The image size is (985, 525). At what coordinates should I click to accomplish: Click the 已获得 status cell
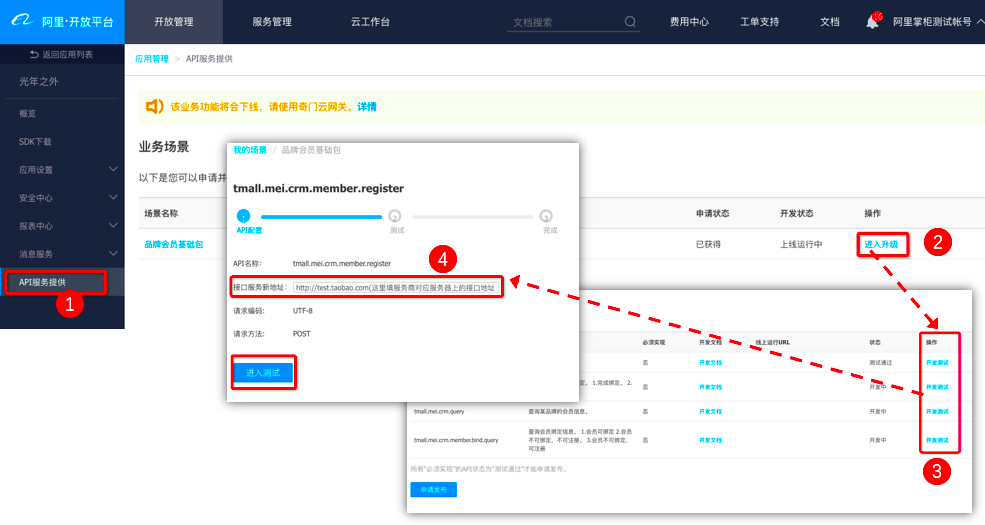tap(708, 244)
